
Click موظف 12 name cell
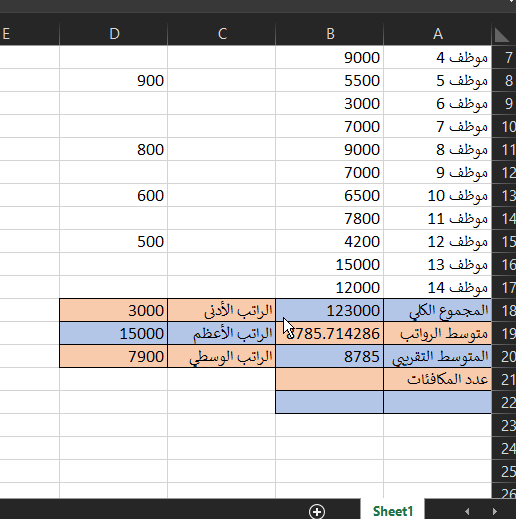[x=438, y=241]
